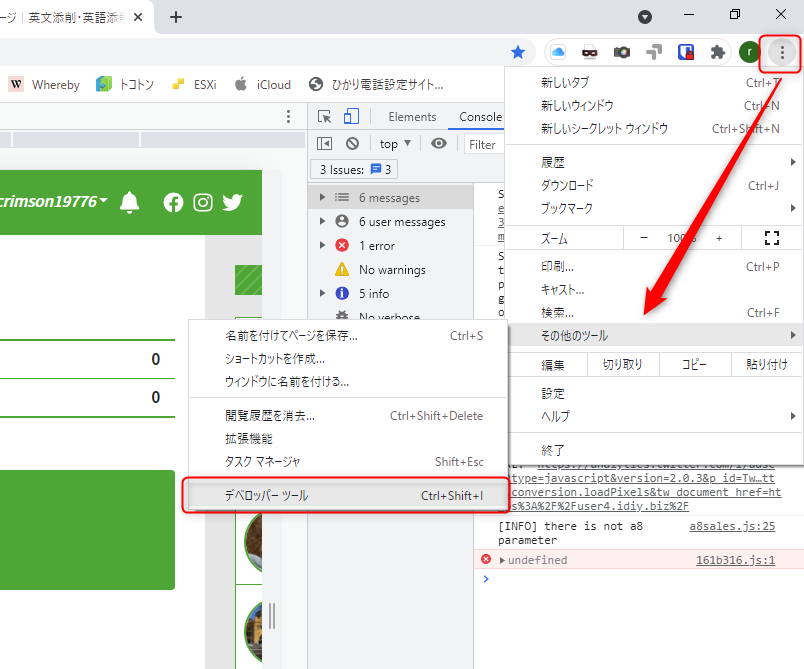Click the sunglasses mask extension icon
The image size is (804, 669).
590,52
